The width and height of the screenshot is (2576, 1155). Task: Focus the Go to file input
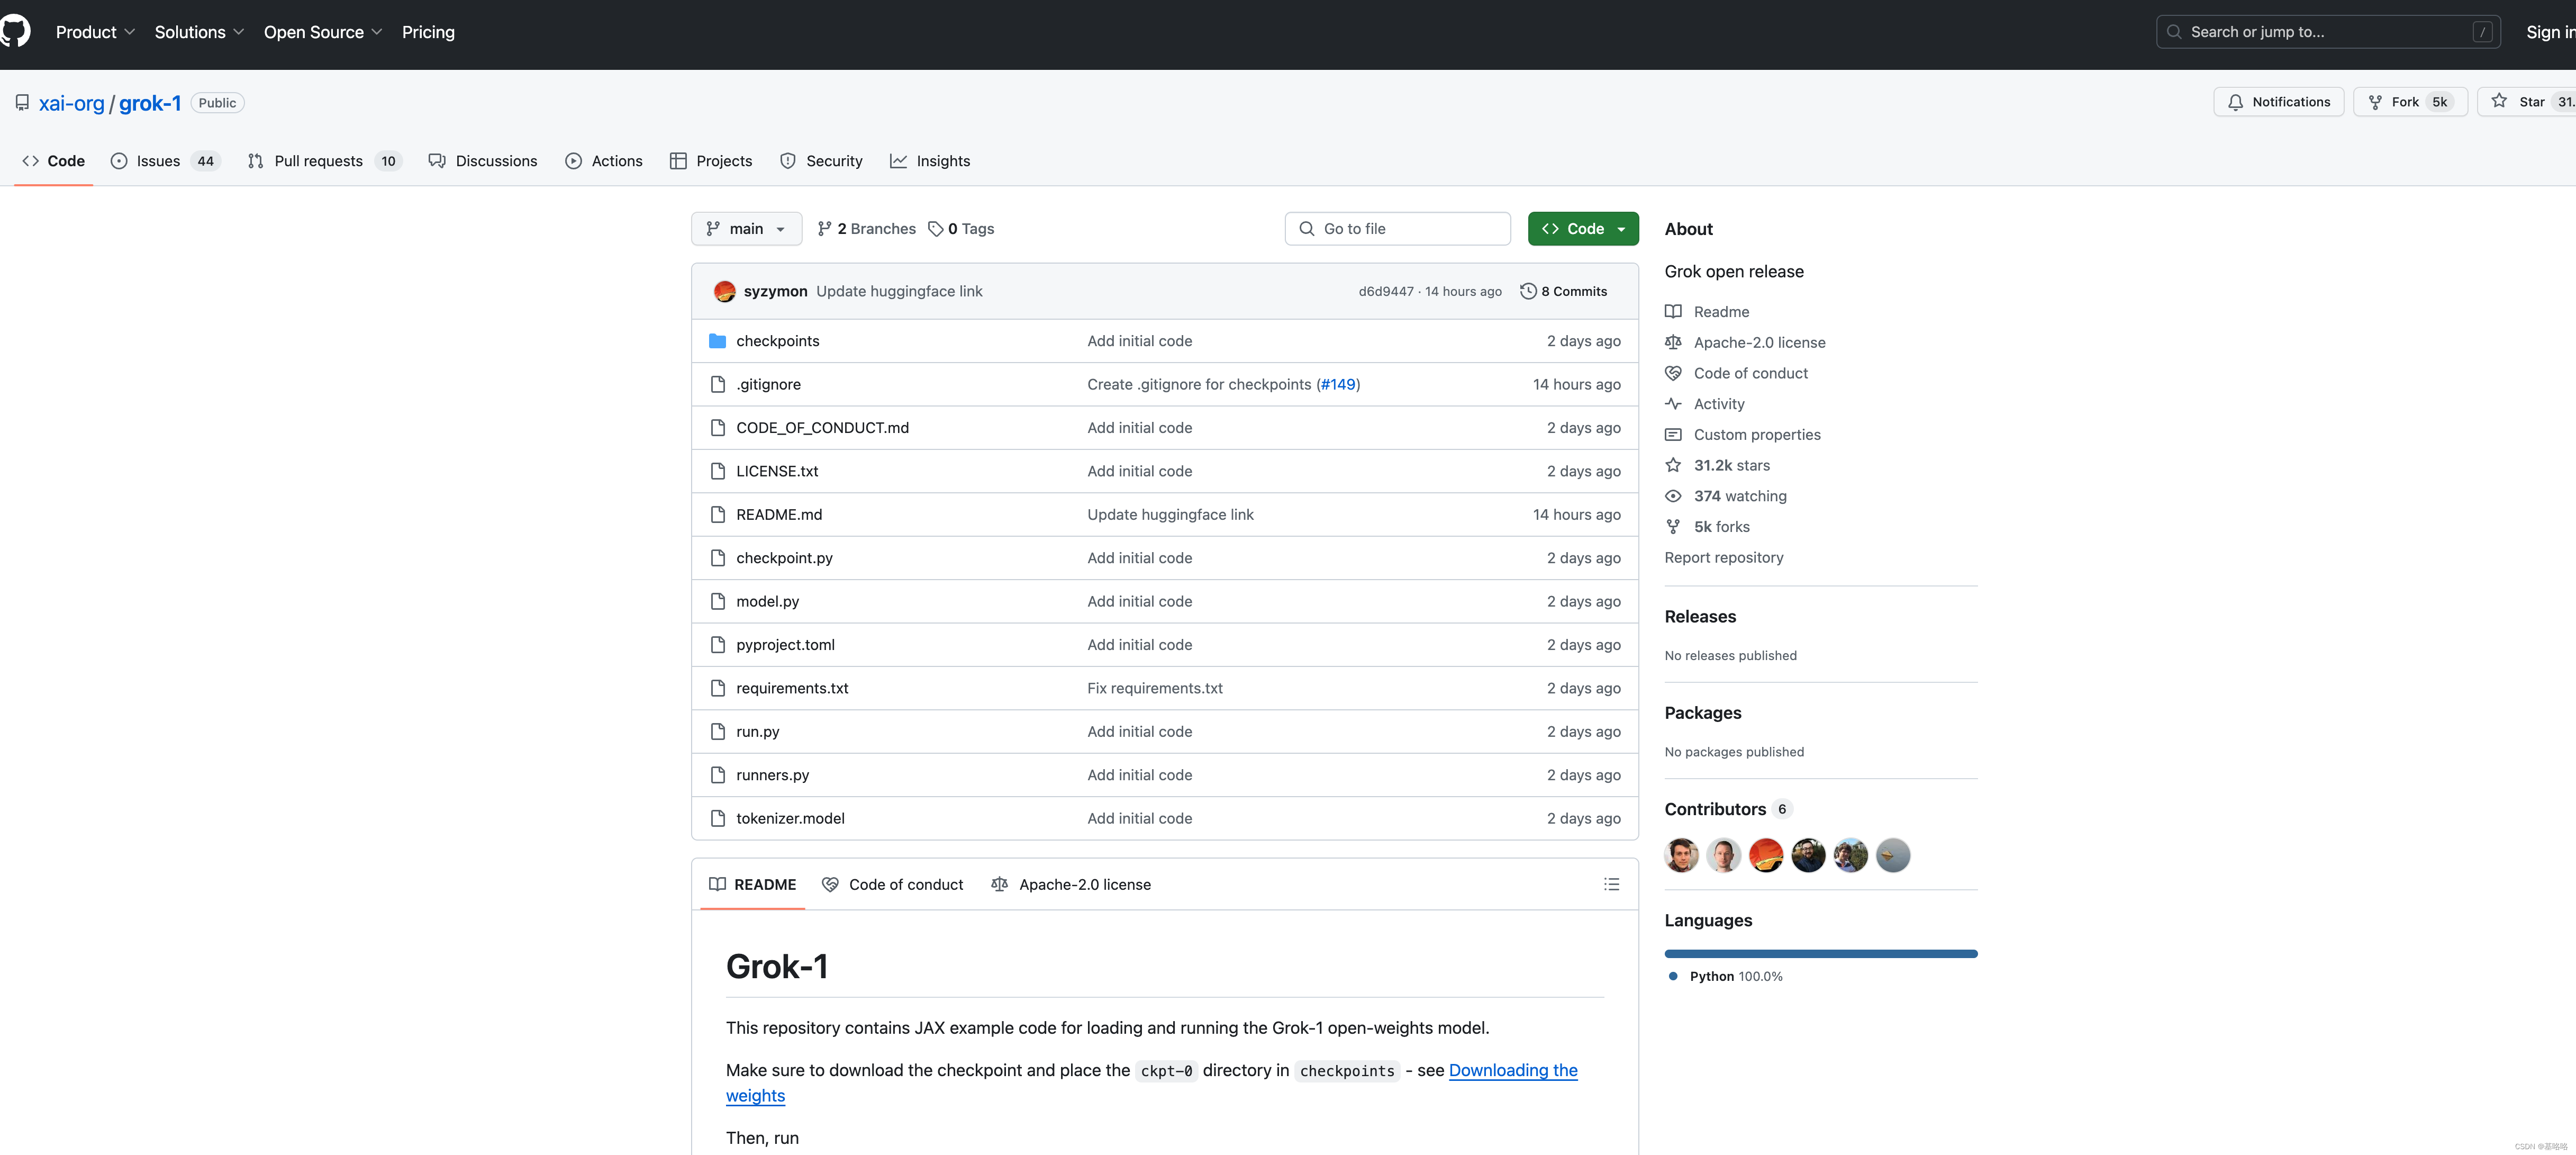point(1397,229)
